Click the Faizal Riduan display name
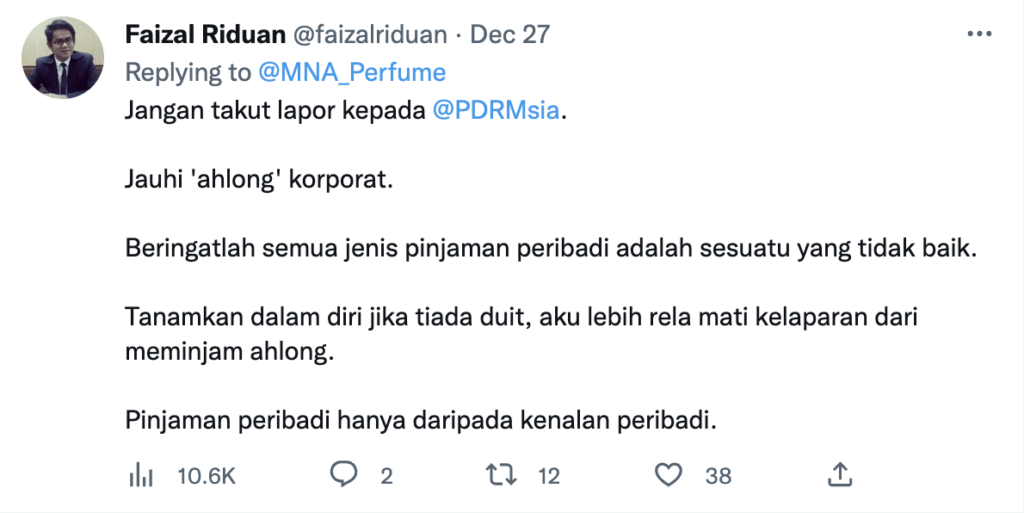1024x513 pixels. (205, 35)
